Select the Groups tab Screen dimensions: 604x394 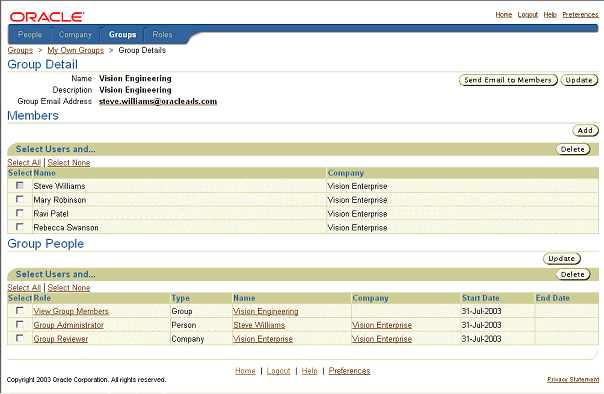tap(122, 35)
